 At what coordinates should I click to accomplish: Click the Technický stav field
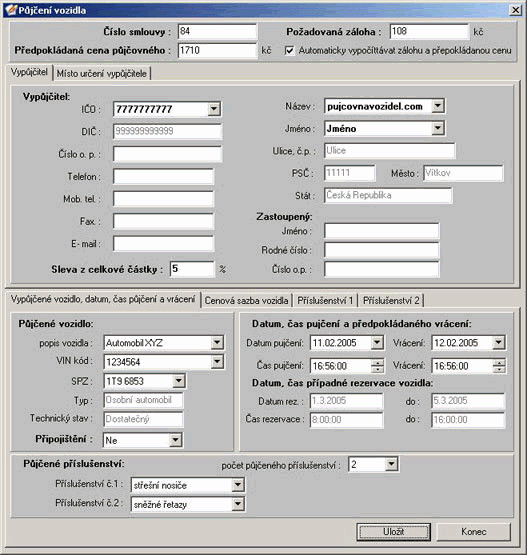(143, 419)
